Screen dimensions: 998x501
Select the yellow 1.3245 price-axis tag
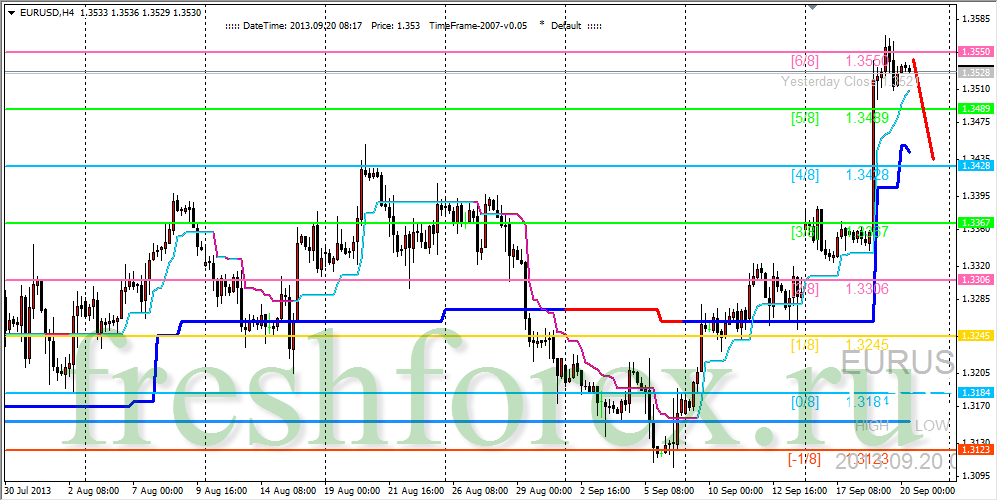(975, 335)
